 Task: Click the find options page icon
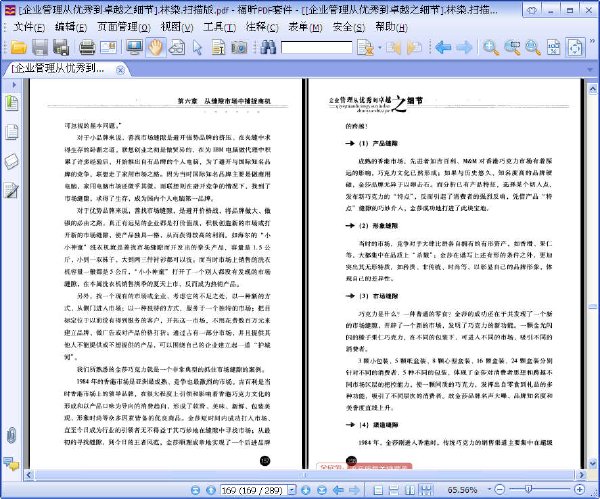tap(365, 48)
